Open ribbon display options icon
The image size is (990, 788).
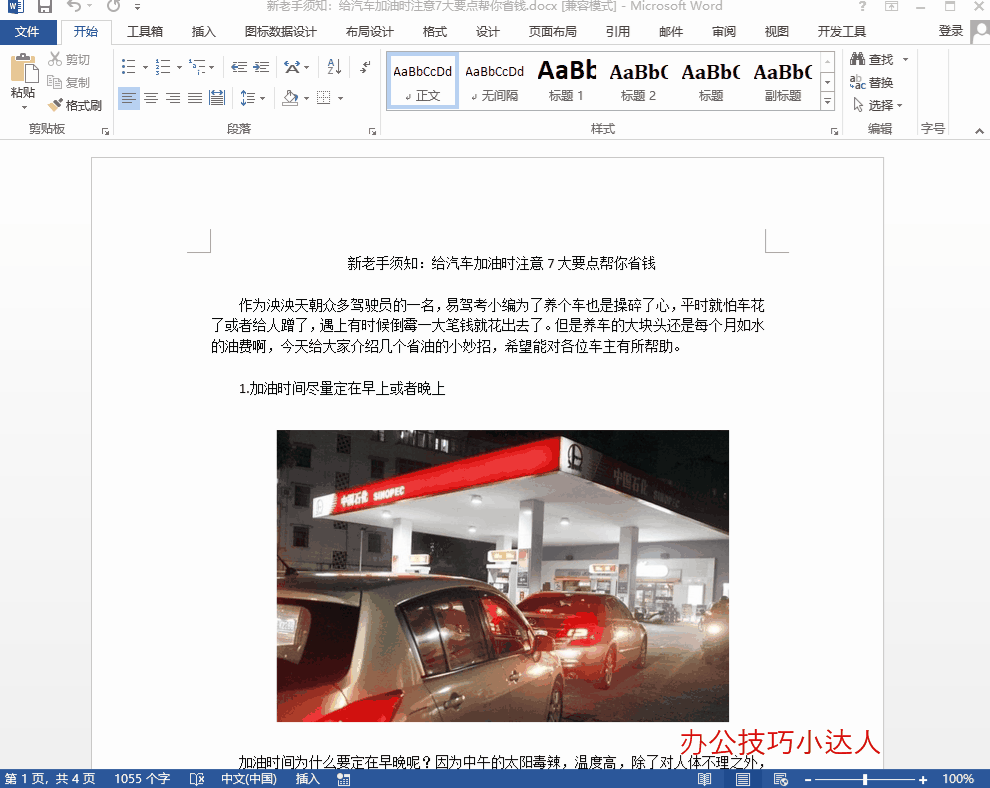click(892, 6)
